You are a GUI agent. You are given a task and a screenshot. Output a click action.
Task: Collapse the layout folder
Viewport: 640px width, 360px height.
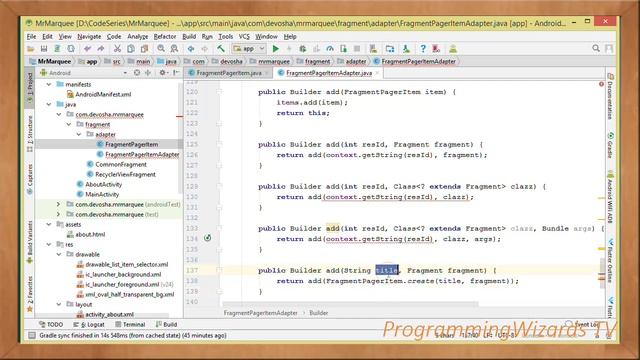(x=59, y=304)
